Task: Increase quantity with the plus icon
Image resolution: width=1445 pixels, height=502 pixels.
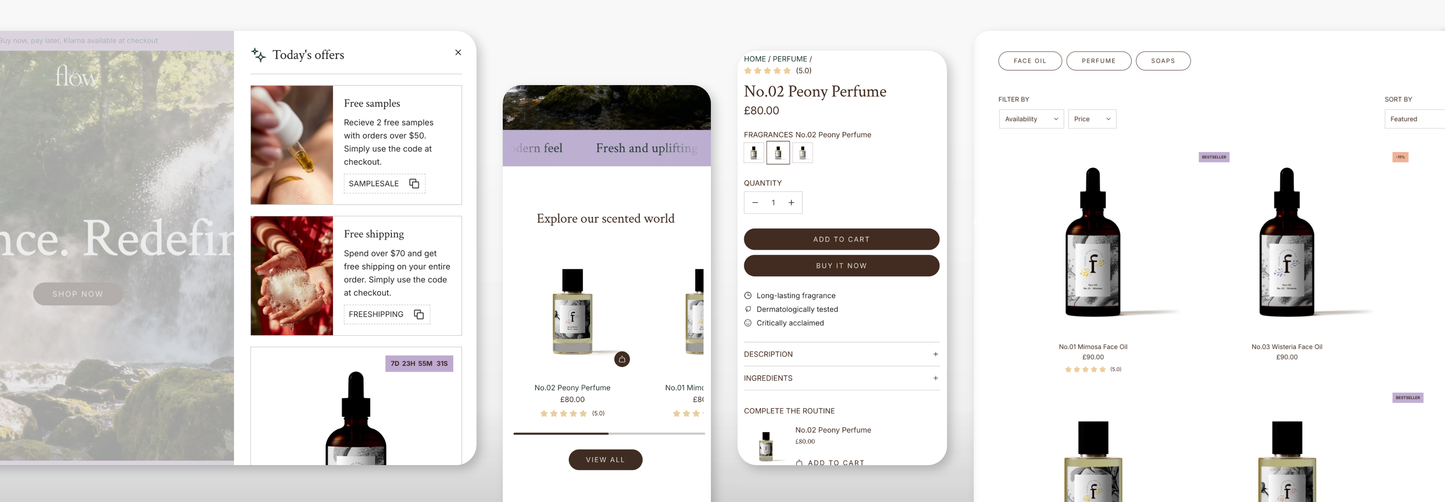Action: (791, 203)
